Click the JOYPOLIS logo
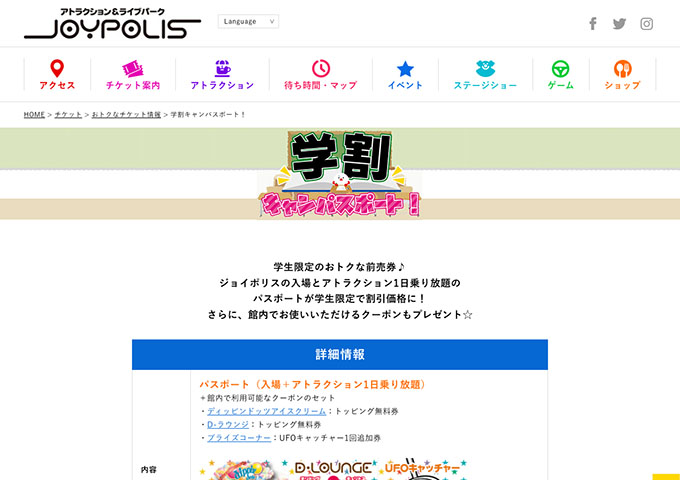The height and width of the screenshot is (480, 680). 112,23
